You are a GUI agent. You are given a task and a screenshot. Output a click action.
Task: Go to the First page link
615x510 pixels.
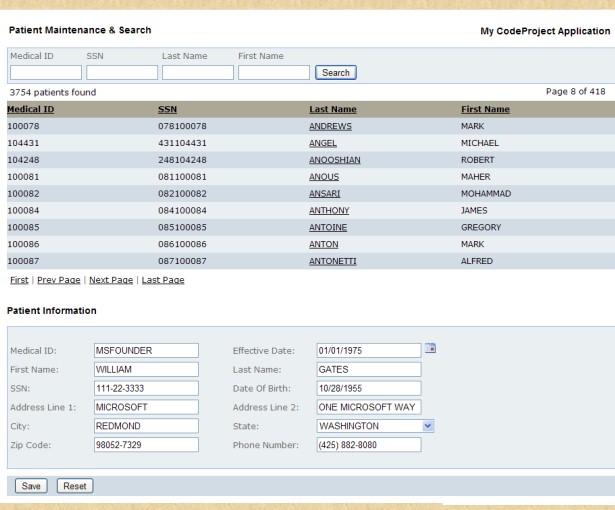tap(19, 280)
